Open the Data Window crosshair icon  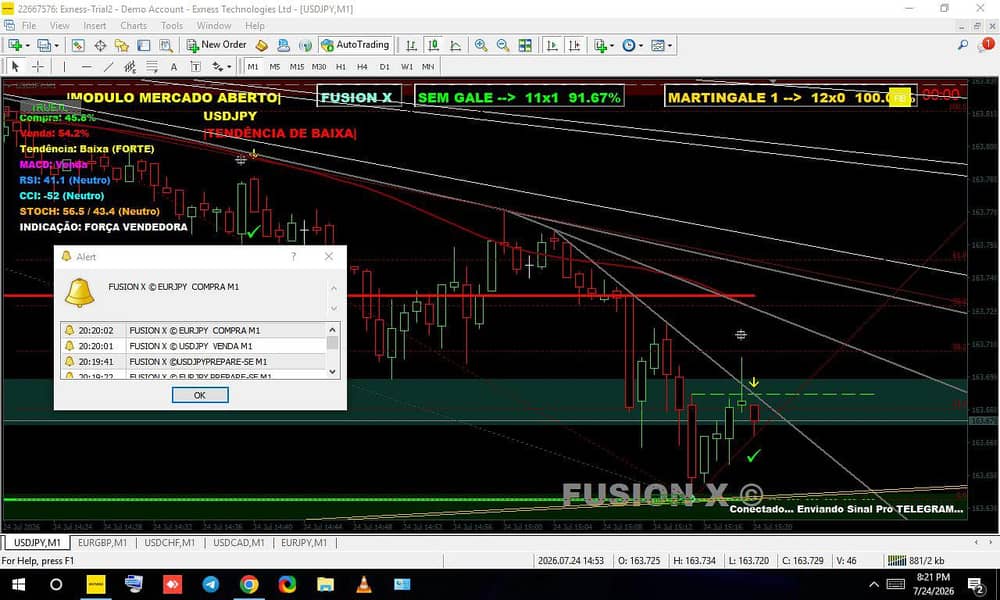click(100, 45)
